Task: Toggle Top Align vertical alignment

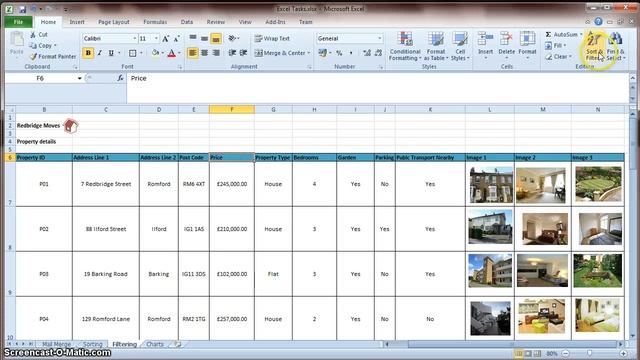Action: pyautogui.click(x=193, y=38)
